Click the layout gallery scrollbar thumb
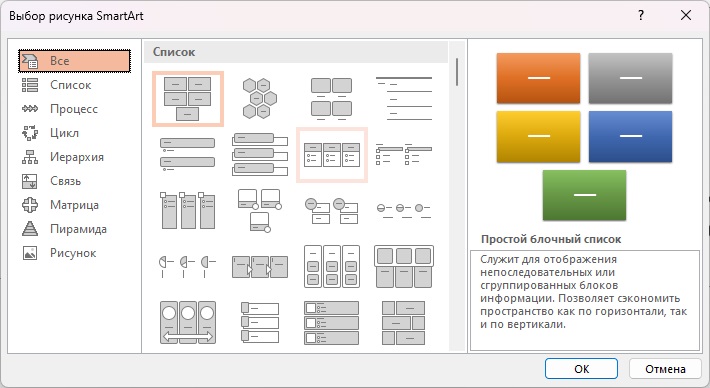Screen dimensions: 710x388 457,72
